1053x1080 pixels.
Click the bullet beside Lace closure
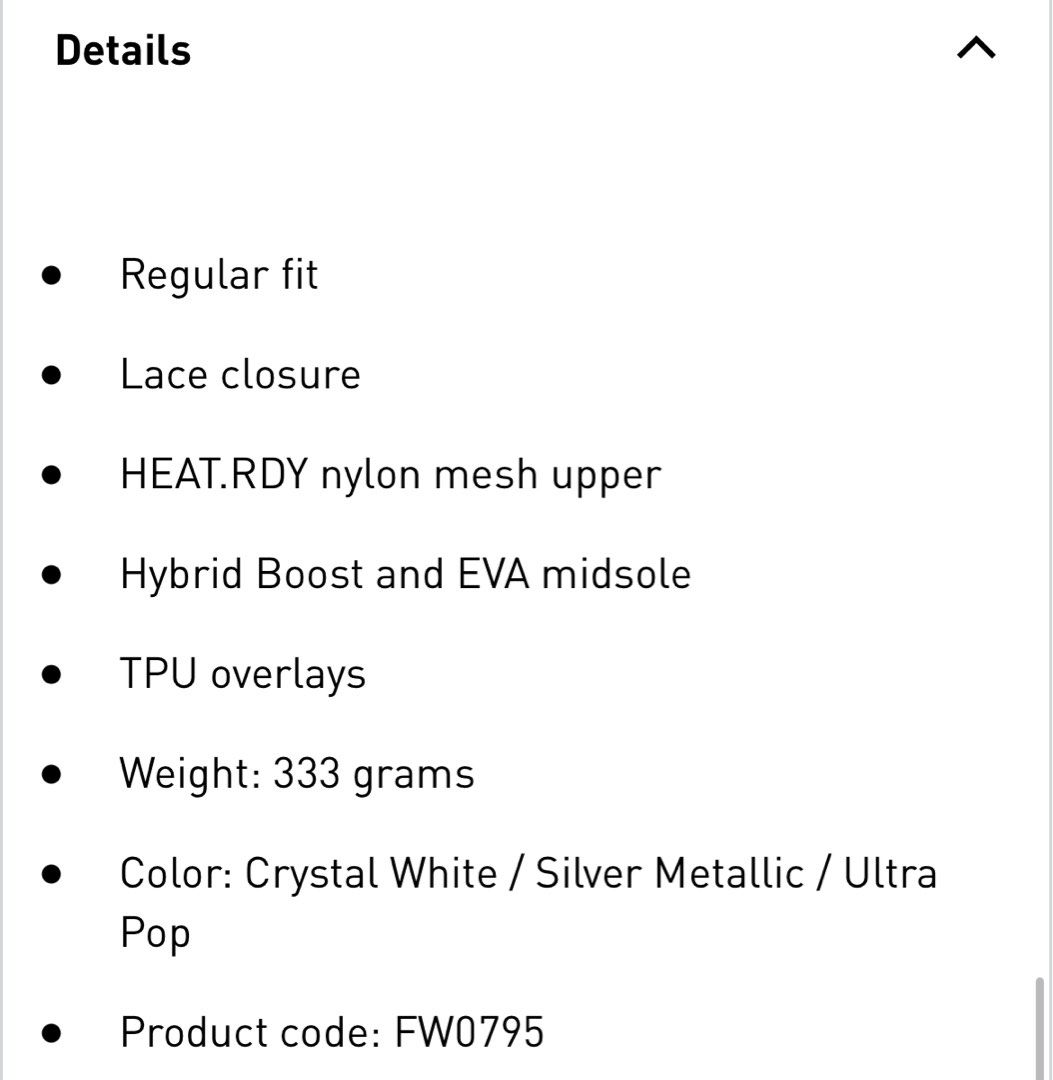51,375
